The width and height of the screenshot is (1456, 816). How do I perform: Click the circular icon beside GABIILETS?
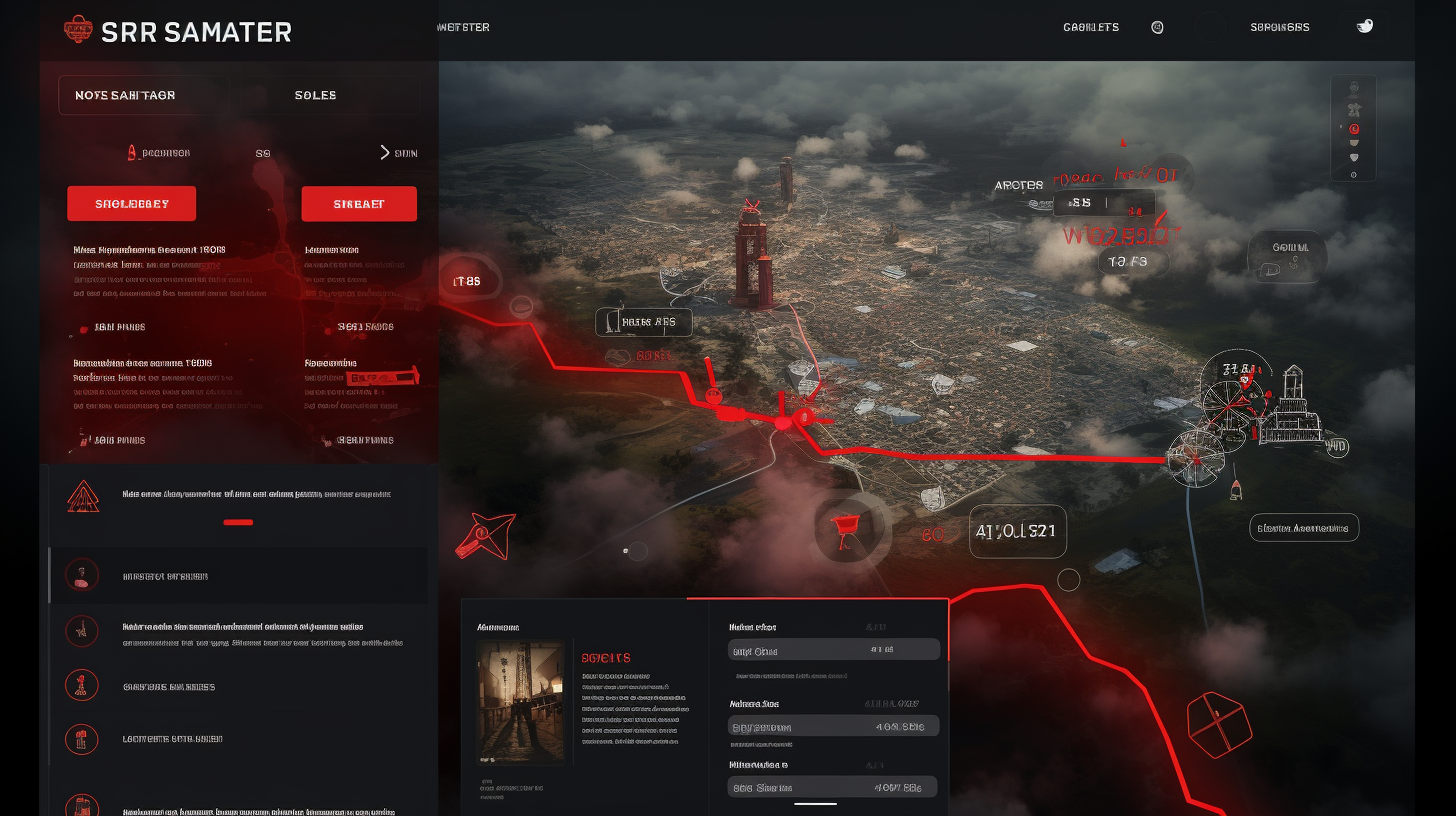(x=1157, y=28)
